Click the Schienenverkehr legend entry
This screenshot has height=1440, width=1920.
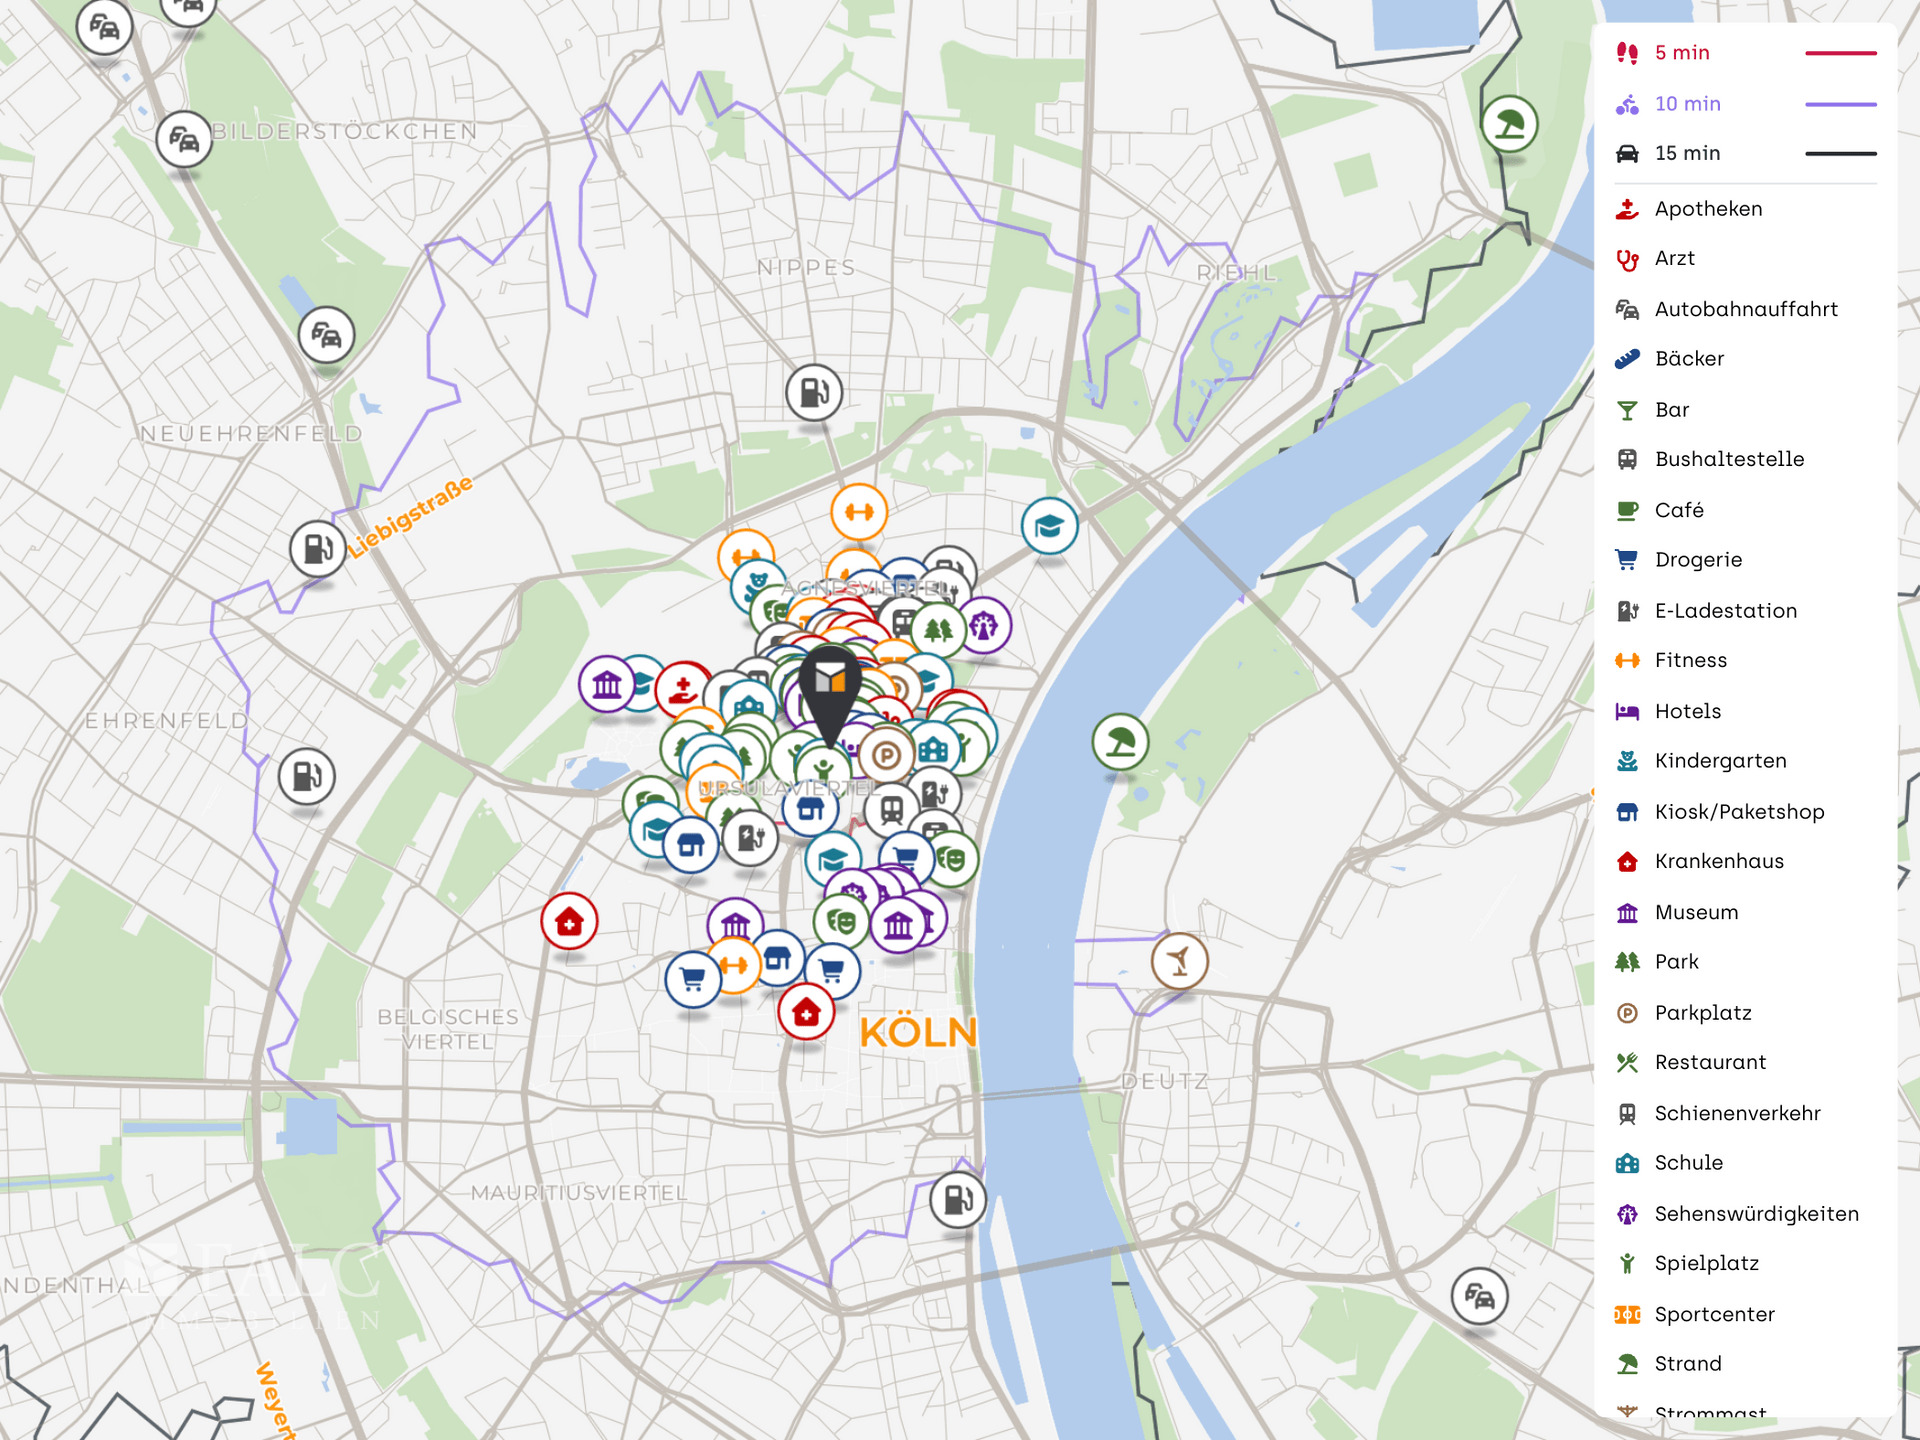pyautogui.click(x=1737, y=1113)
